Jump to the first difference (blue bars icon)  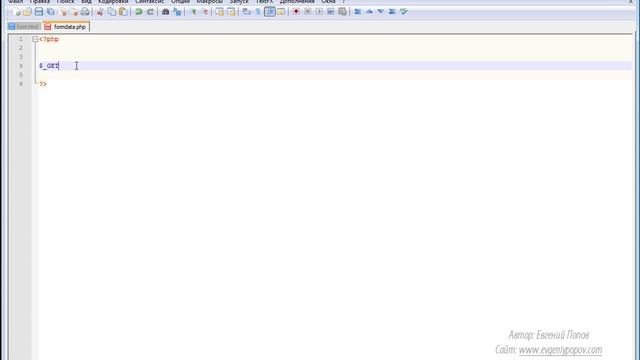tap(358, 12)
